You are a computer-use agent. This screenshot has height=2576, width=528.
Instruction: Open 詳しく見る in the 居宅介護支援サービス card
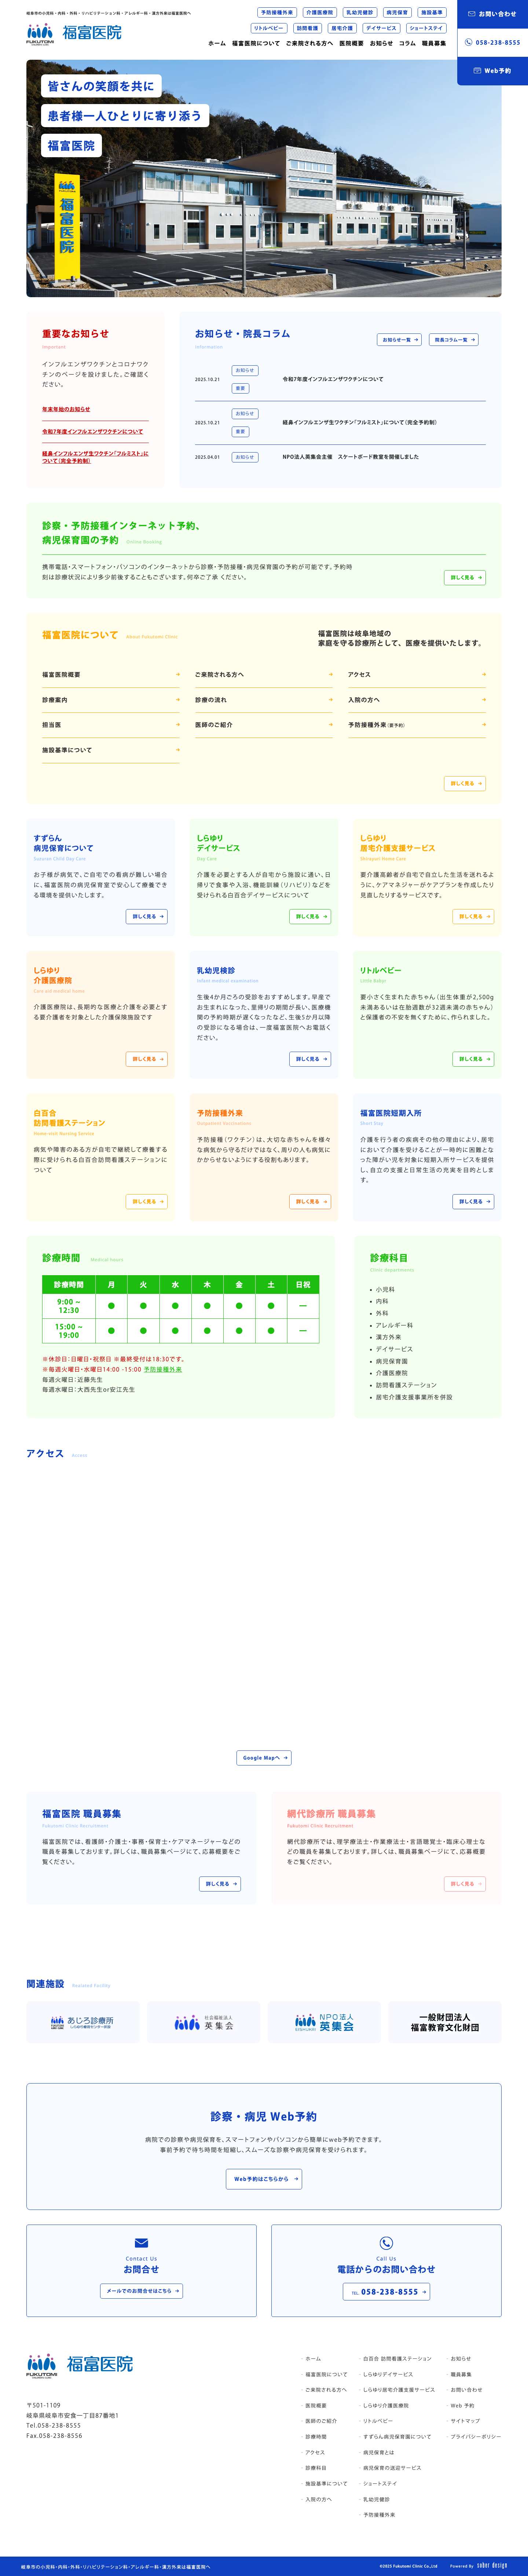pos(473,916)
